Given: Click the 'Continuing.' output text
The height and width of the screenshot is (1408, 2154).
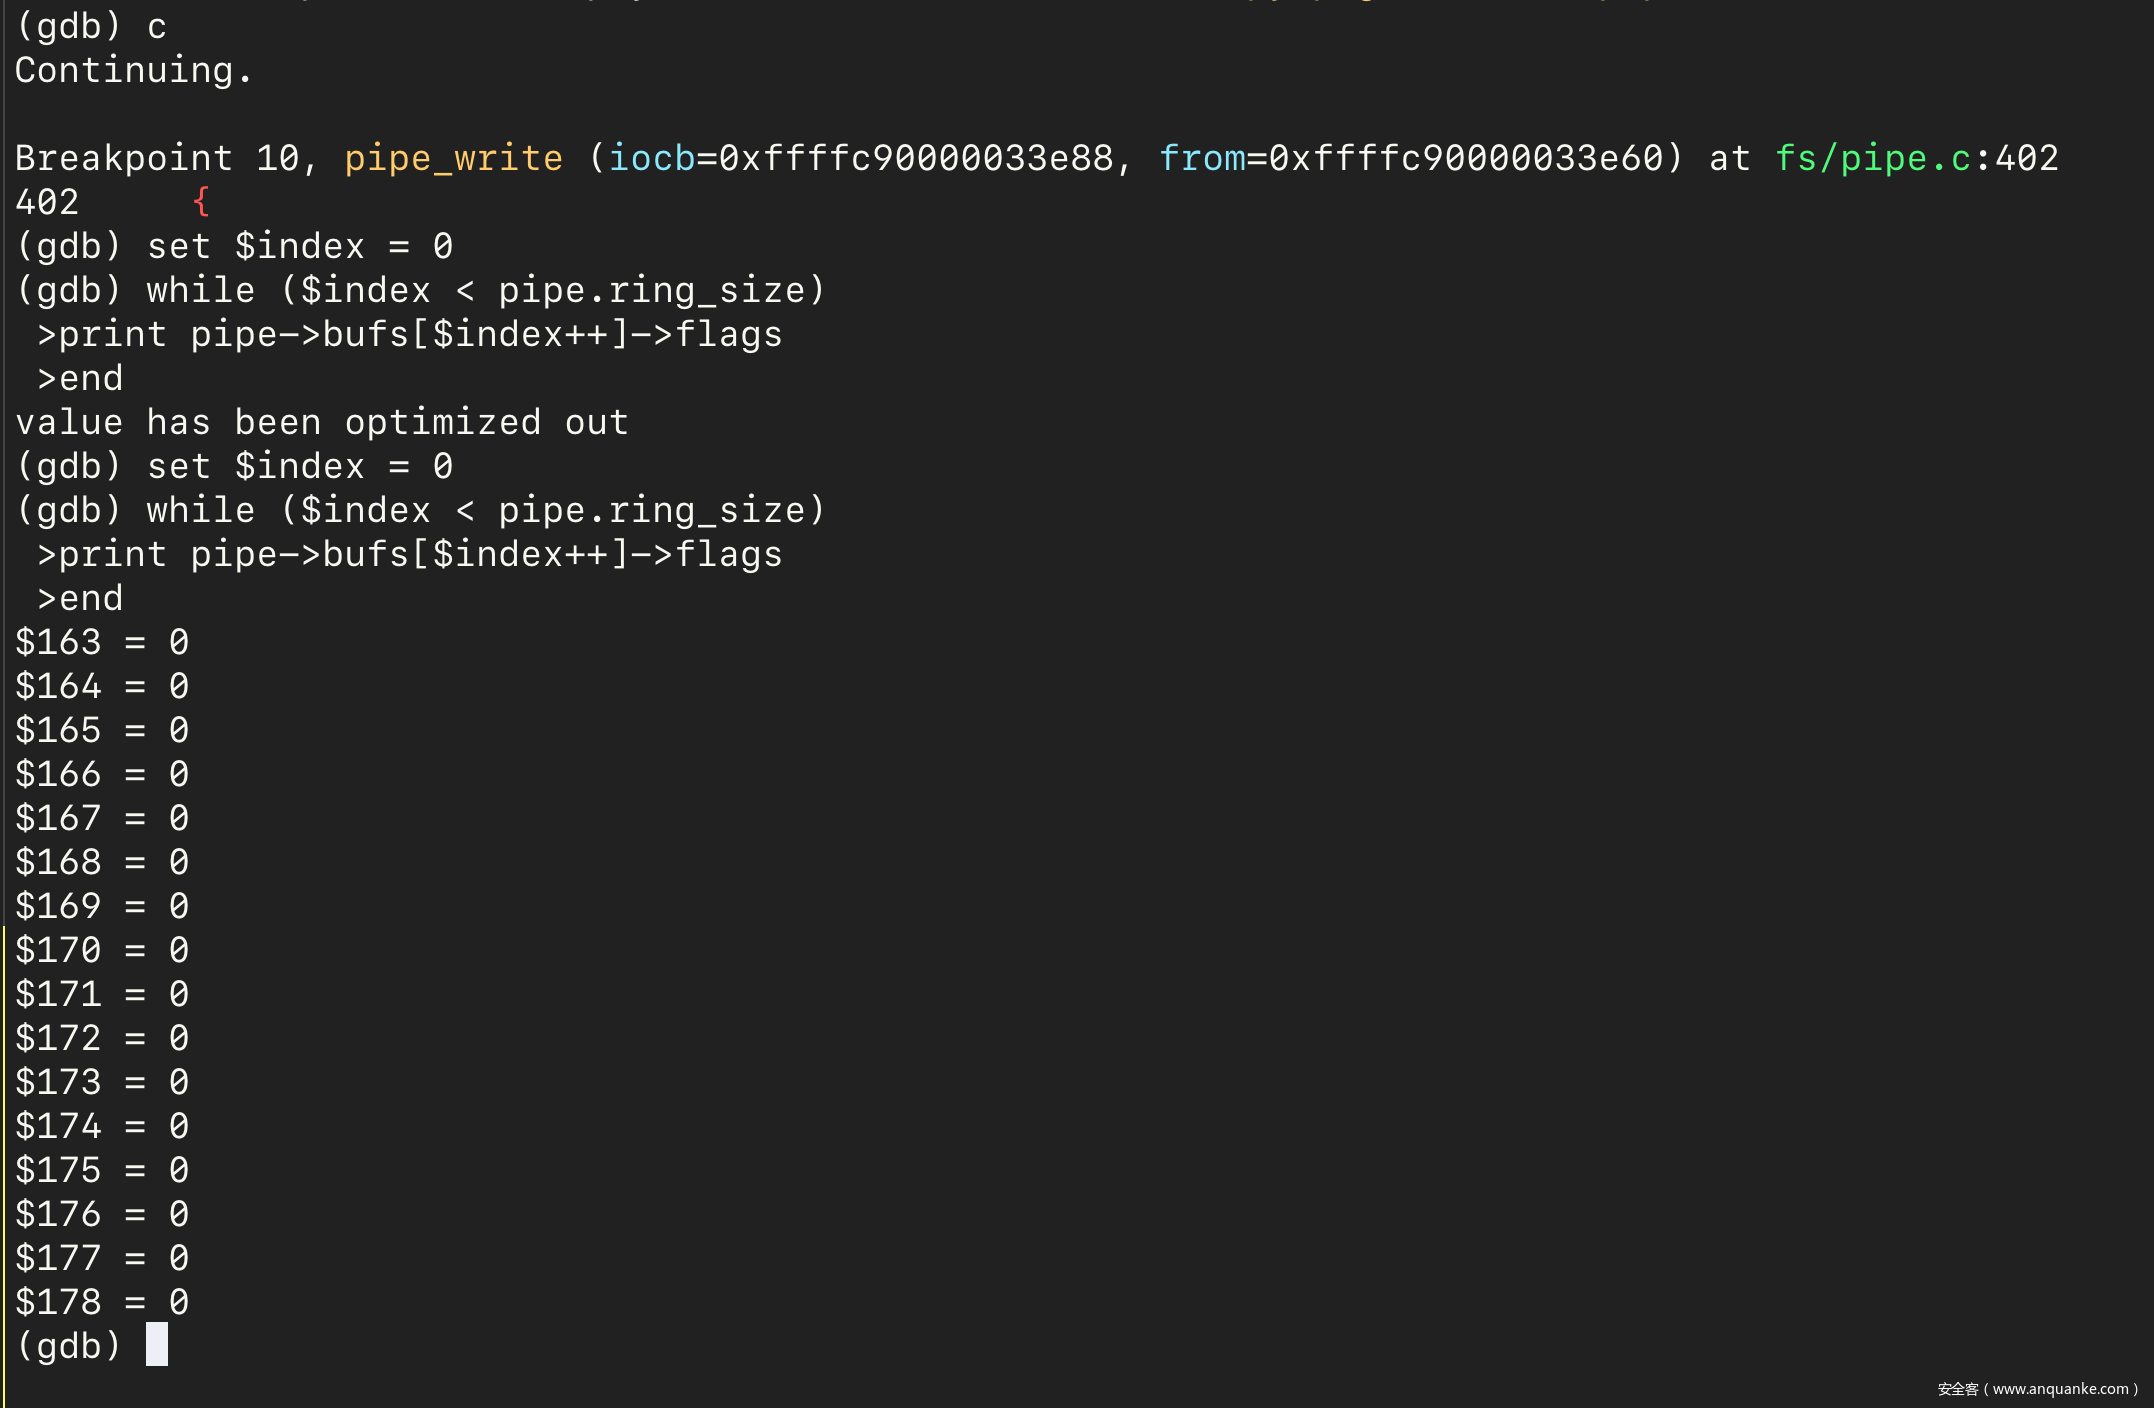Looking at the screenshot, I should click(x=133, y=70).
